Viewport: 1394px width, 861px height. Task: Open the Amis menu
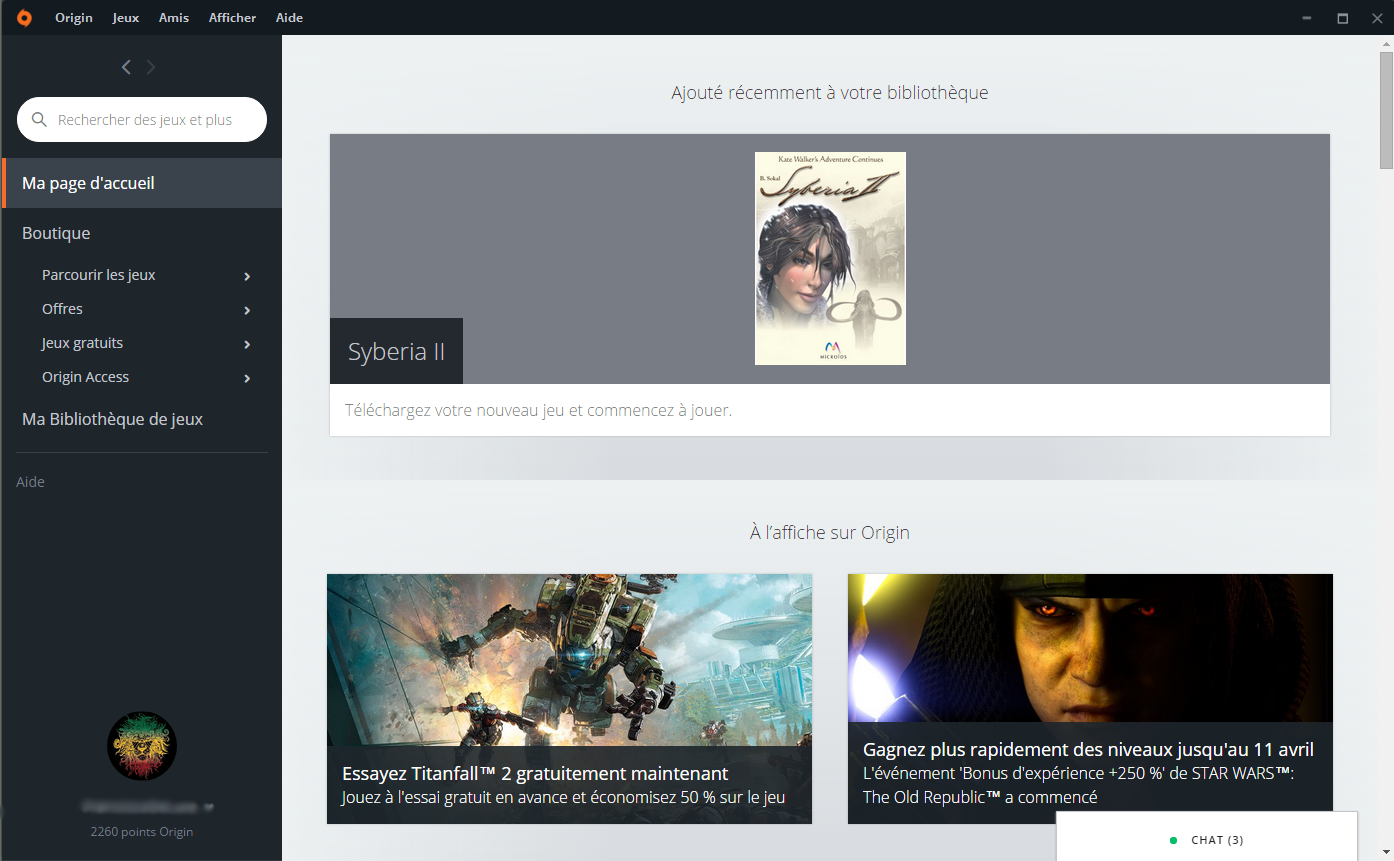click(174, 18)
